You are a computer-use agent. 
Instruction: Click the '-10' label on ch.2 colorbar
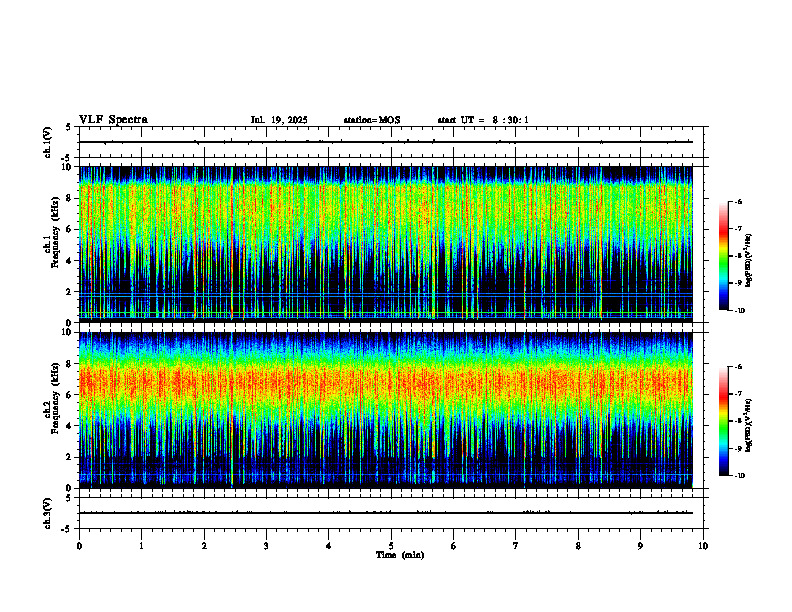739,475
